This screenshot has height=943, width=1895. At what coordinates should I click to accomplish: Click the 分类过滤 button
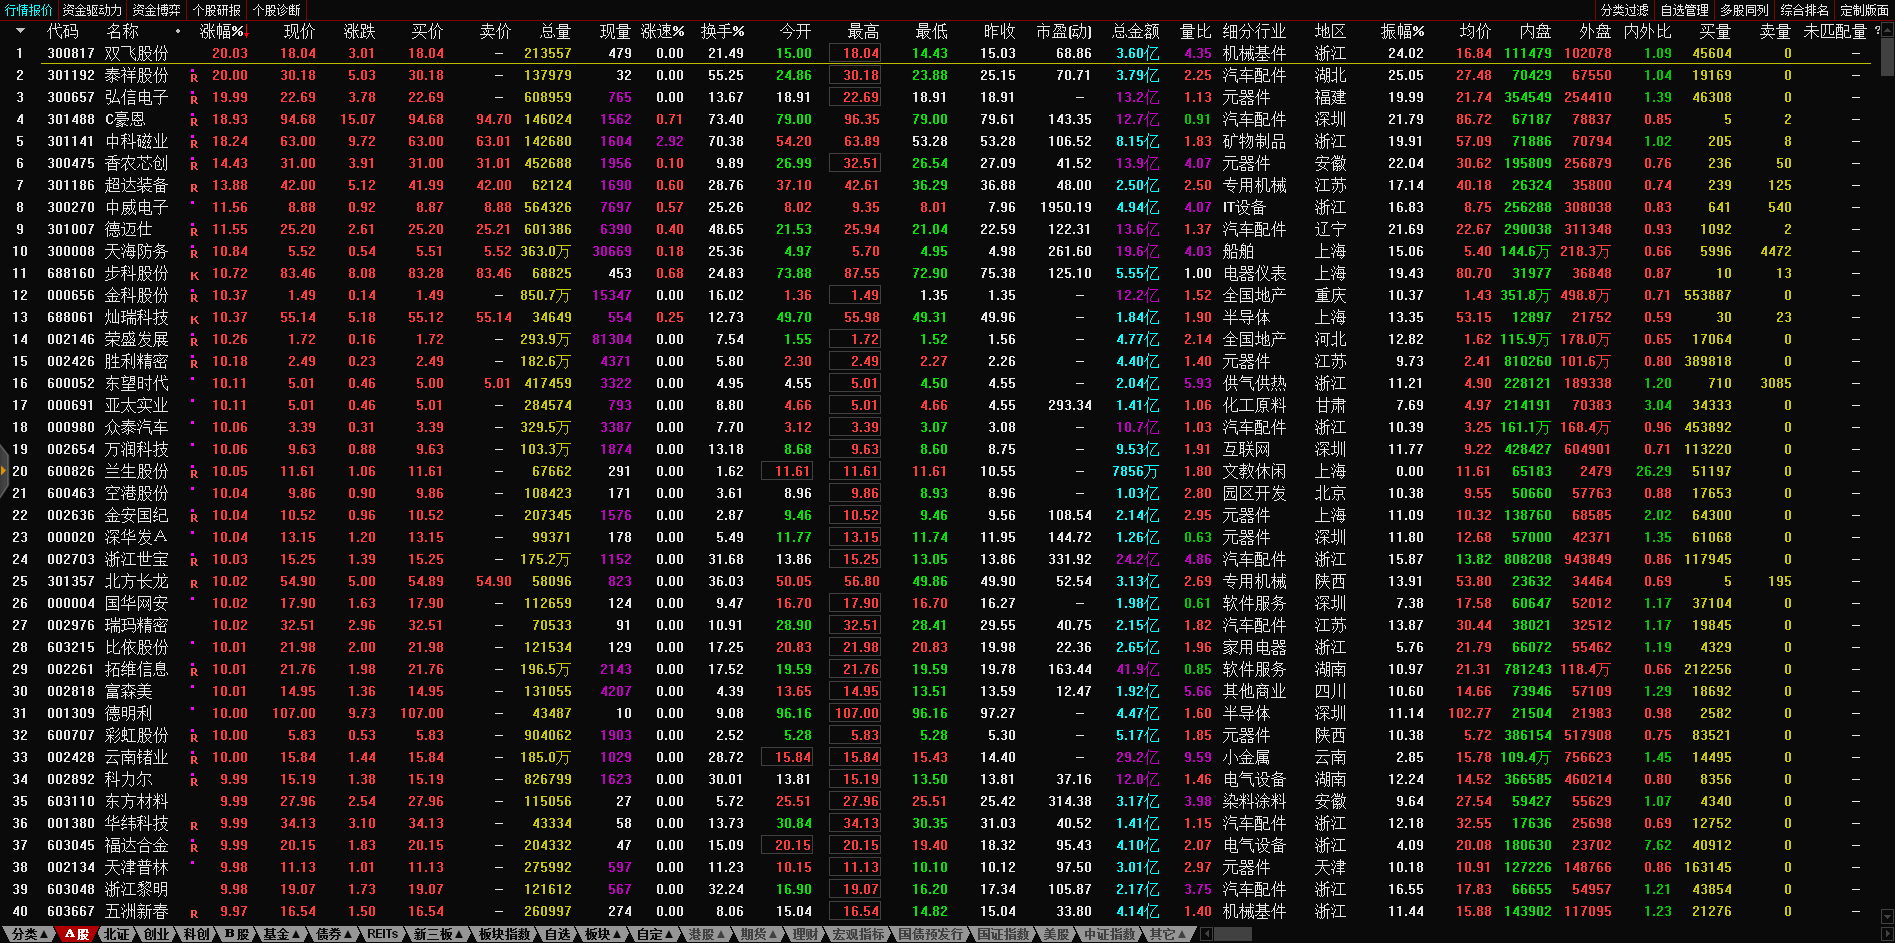(x=1624, y=10)
